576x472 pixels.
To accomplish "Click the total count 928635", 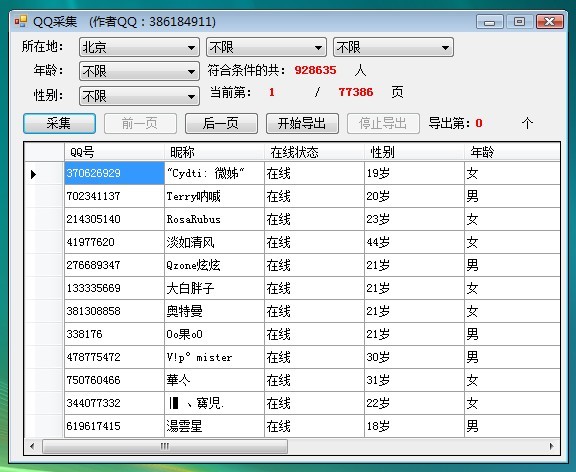I will [x=315, y=70].
